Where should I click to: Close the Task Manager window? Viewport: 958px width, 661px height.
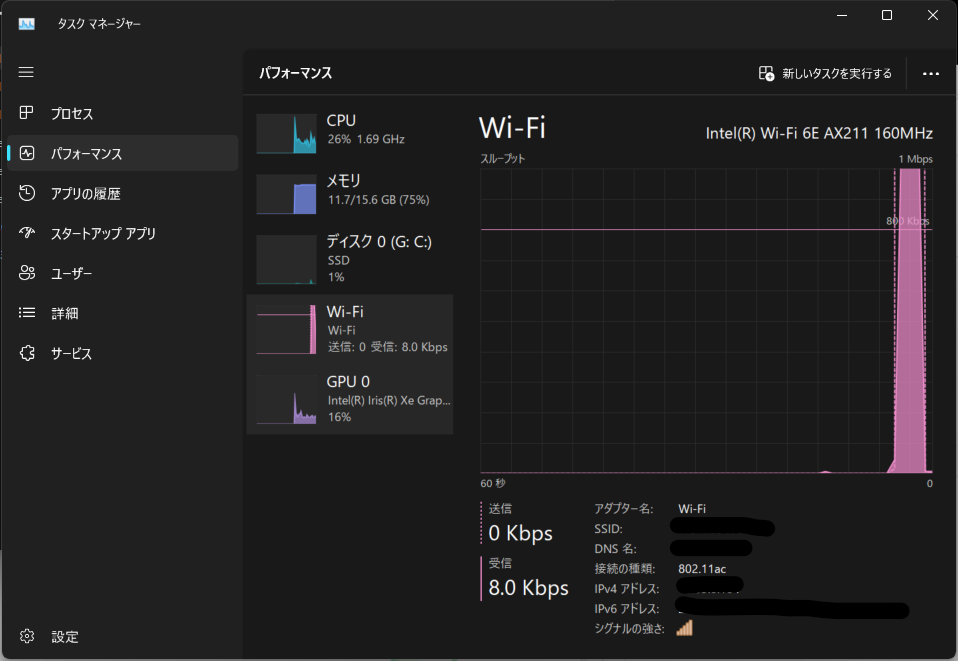[932, 15]
